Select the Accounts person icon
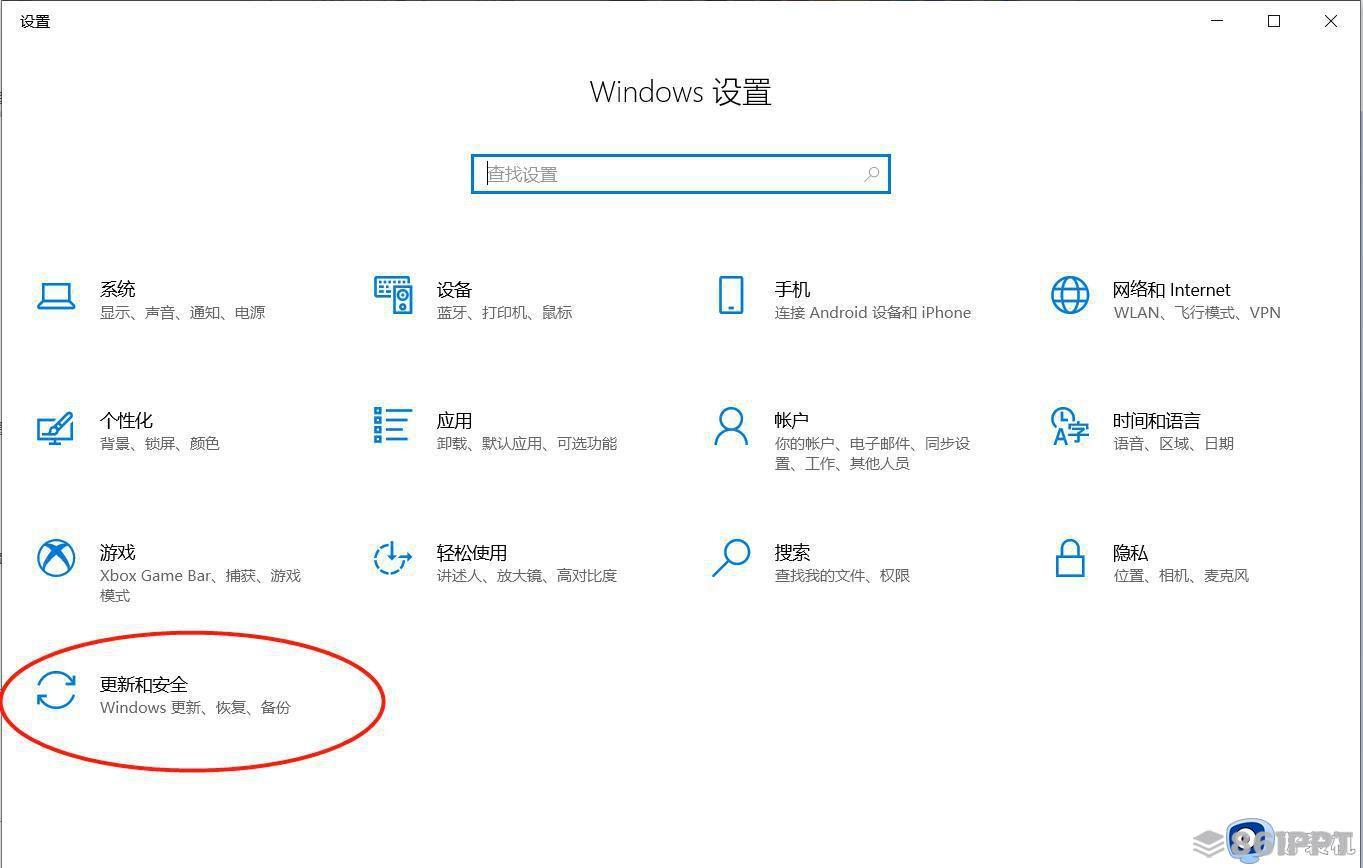This screenshot has width=1363, height=868. 731,425
